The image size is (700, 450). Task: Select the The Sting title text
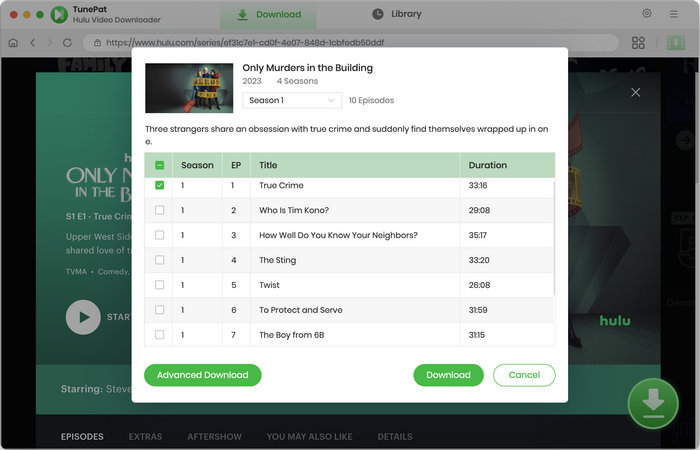point(277,260)
